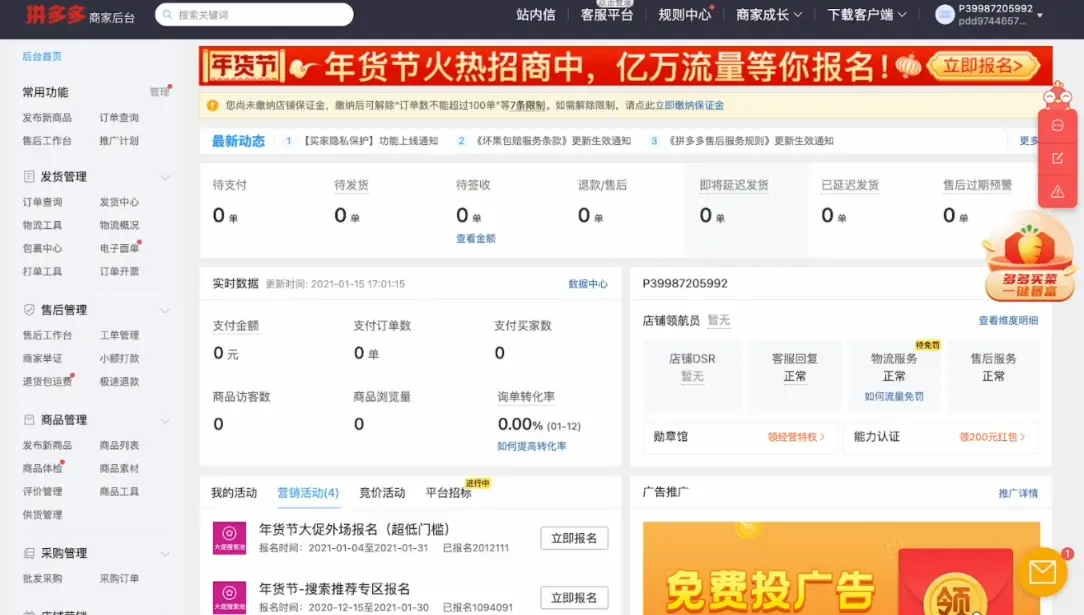Open the 下载客户端 dropdown
The image size is (1084, 615).
point(866,15)
